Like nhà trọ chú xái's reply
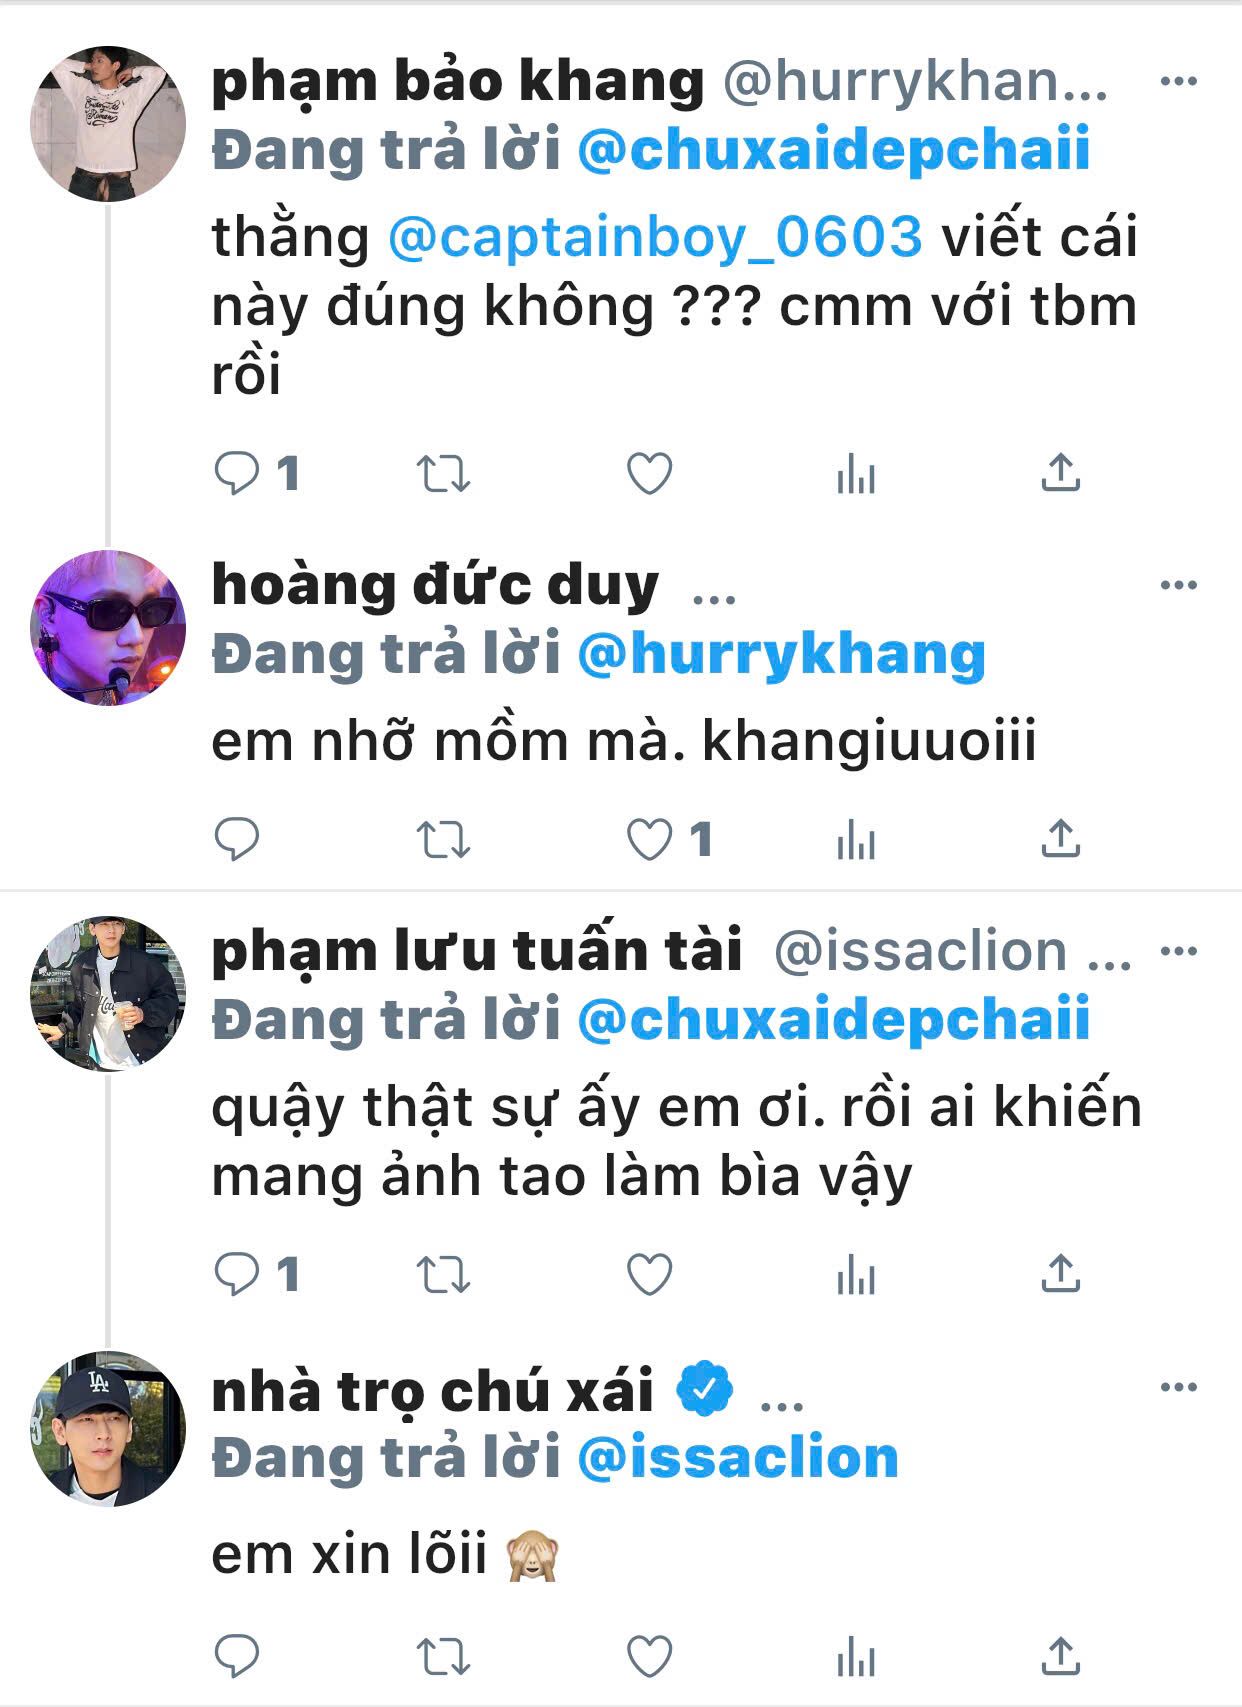Viewport: 1242px width, 1707px height. [x=649, y=1656]
